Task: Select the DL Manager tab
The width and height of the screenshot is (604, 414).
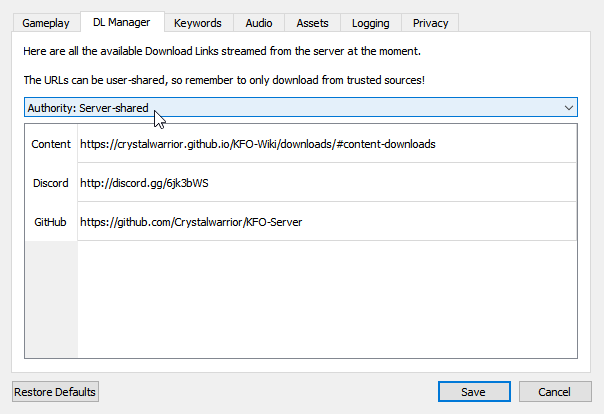Action: pos(122,22)
